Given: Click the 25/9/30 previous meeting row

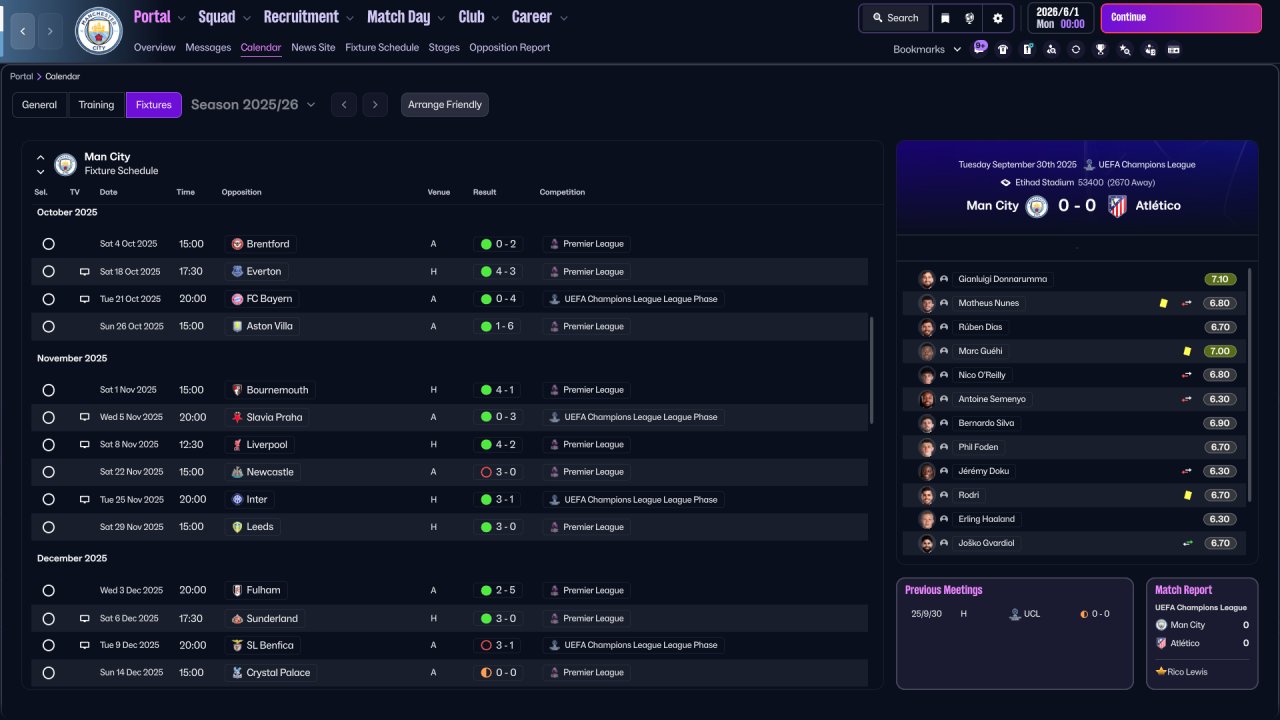Looking at the screenshot, I should (1015, 614).
